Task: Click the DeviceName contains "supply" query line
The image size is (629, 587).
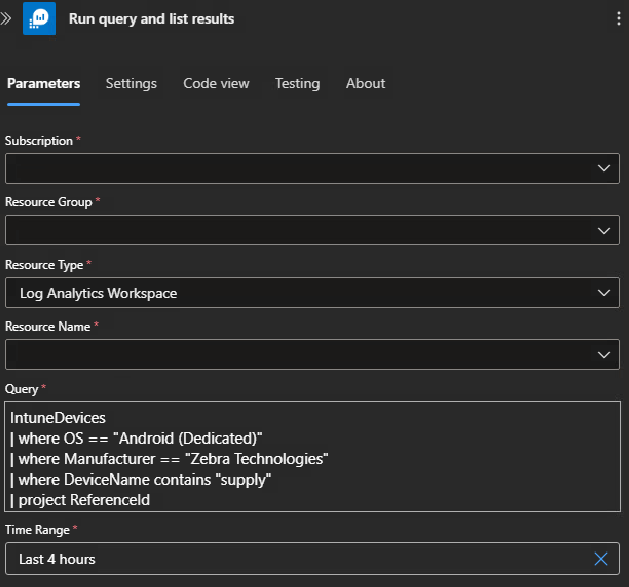Action: coord(145,479)
